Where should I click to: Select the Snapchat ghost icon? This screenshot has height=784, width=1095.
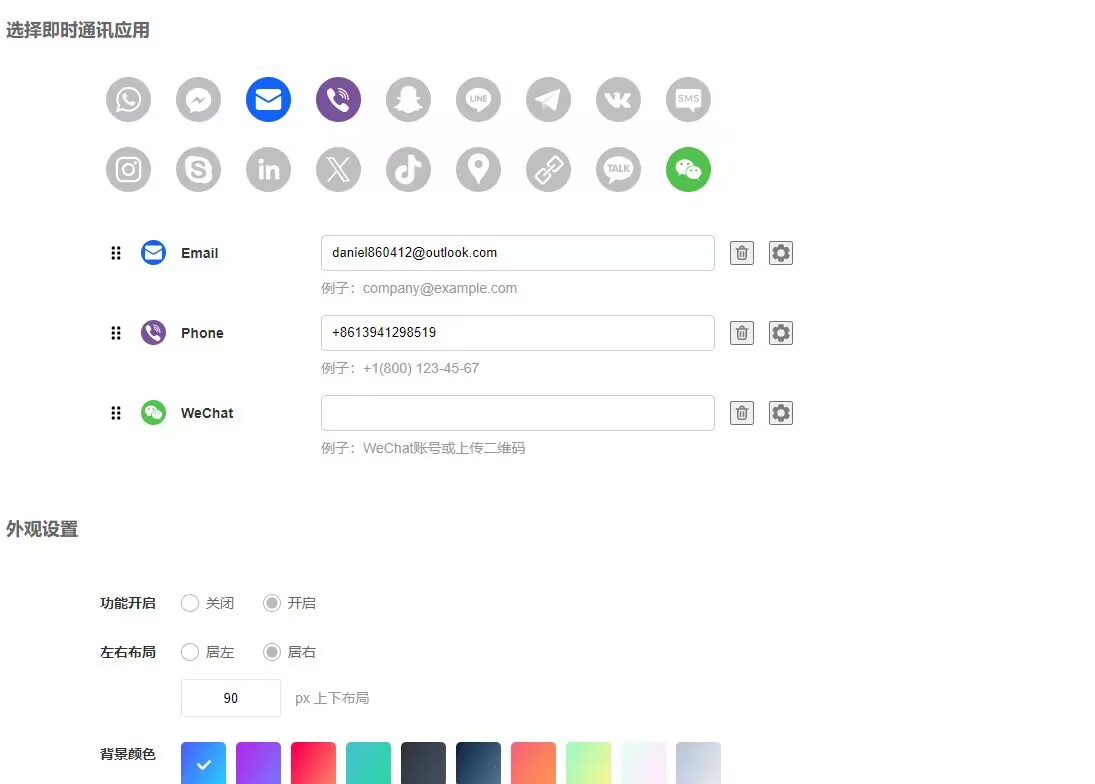(x=408, y=100)
